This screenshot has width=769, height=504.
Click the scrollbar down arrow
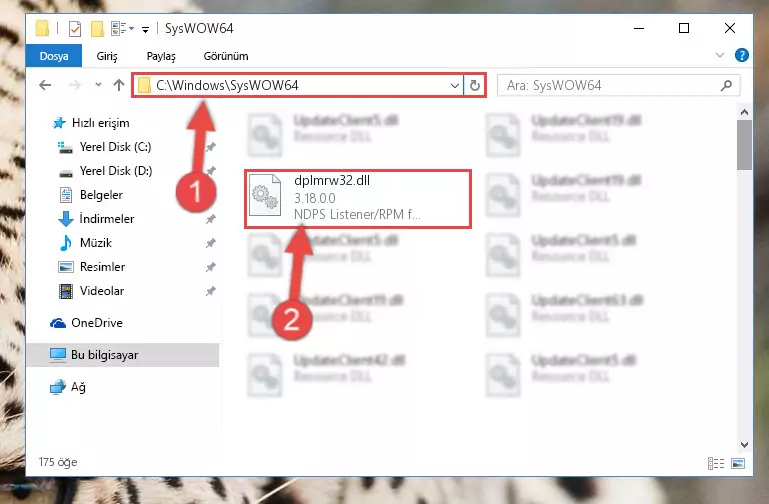(x=744, y=445)
